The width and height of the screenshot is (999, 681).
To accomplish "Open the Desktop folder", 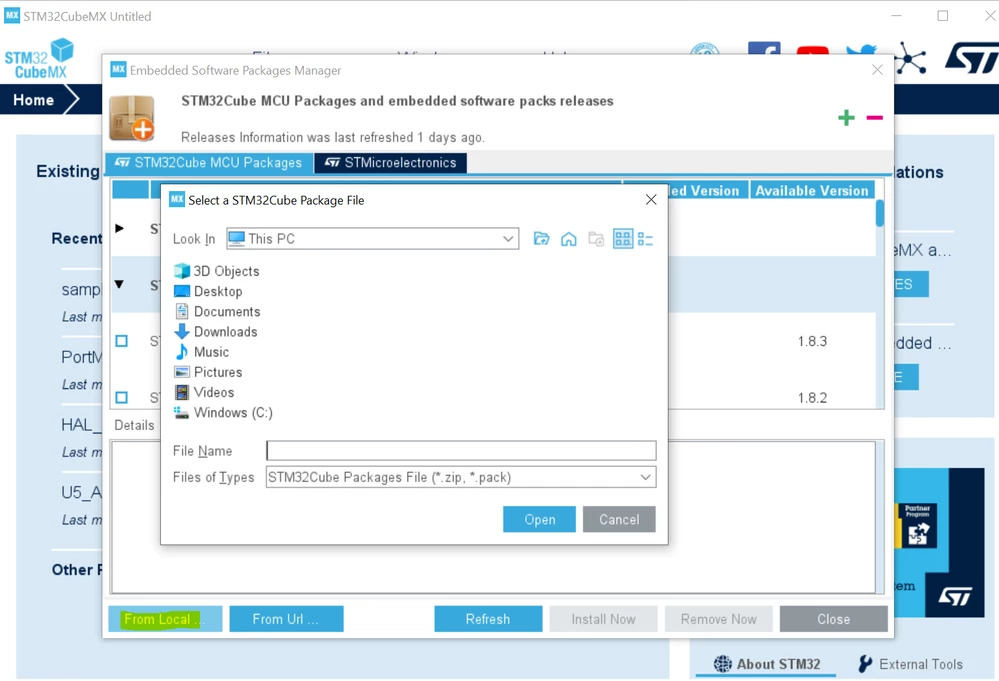I will click(208, 292).
